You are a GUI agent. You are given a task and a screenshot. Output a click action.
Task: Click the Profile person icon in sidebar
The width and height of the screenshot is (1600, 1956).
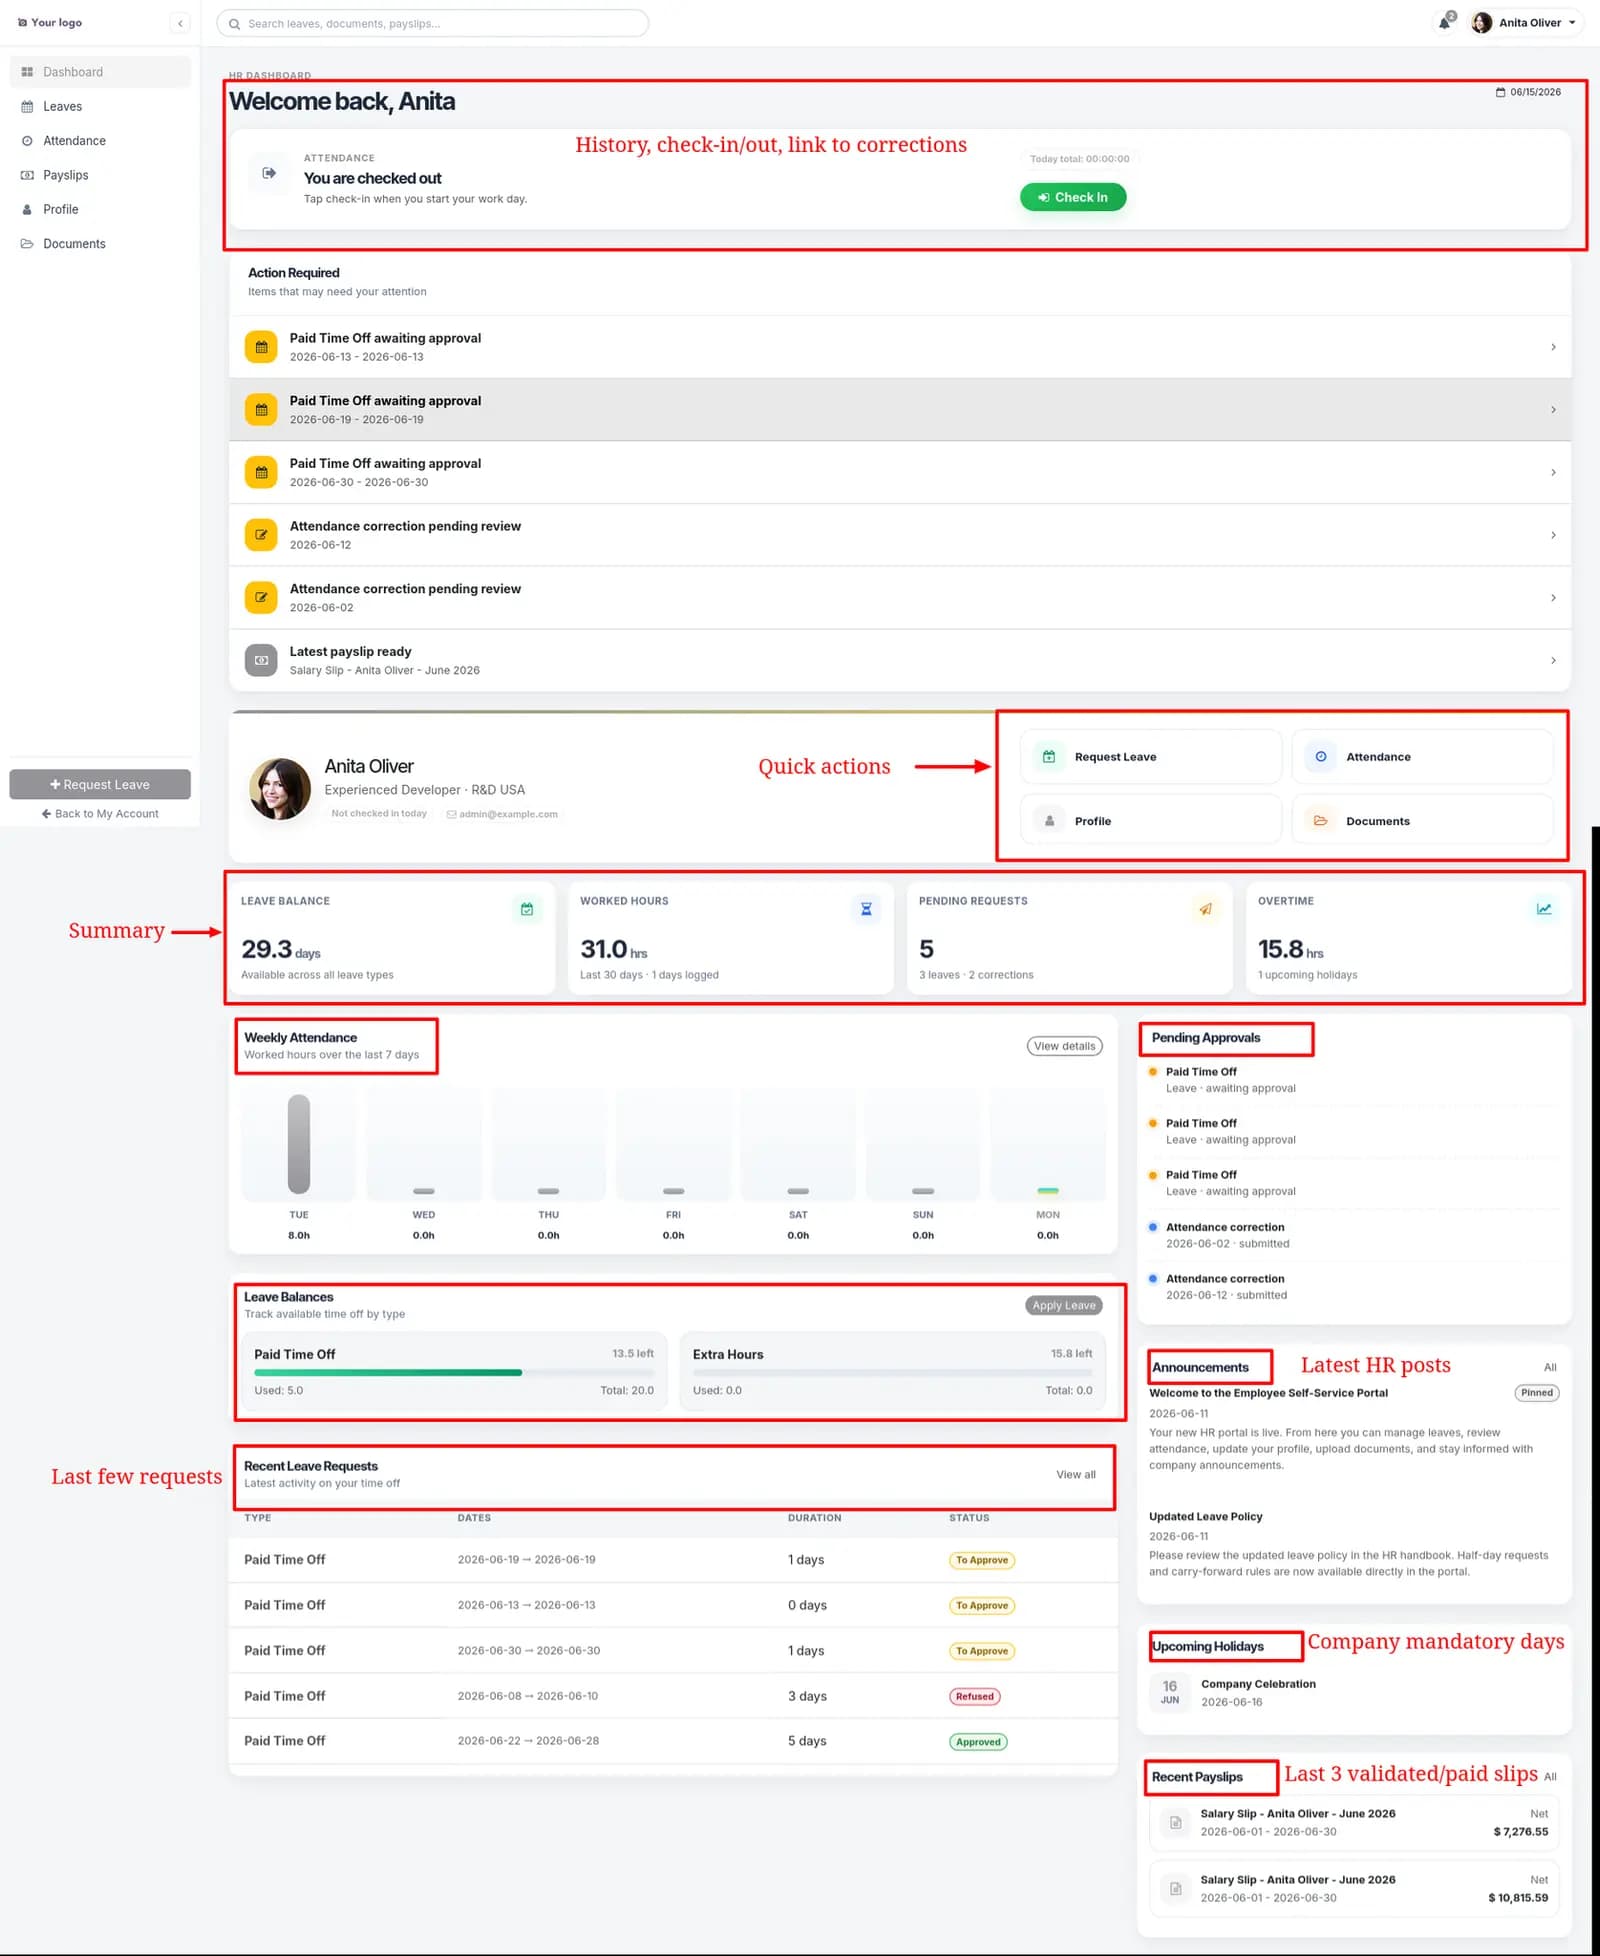click(27, 209)
